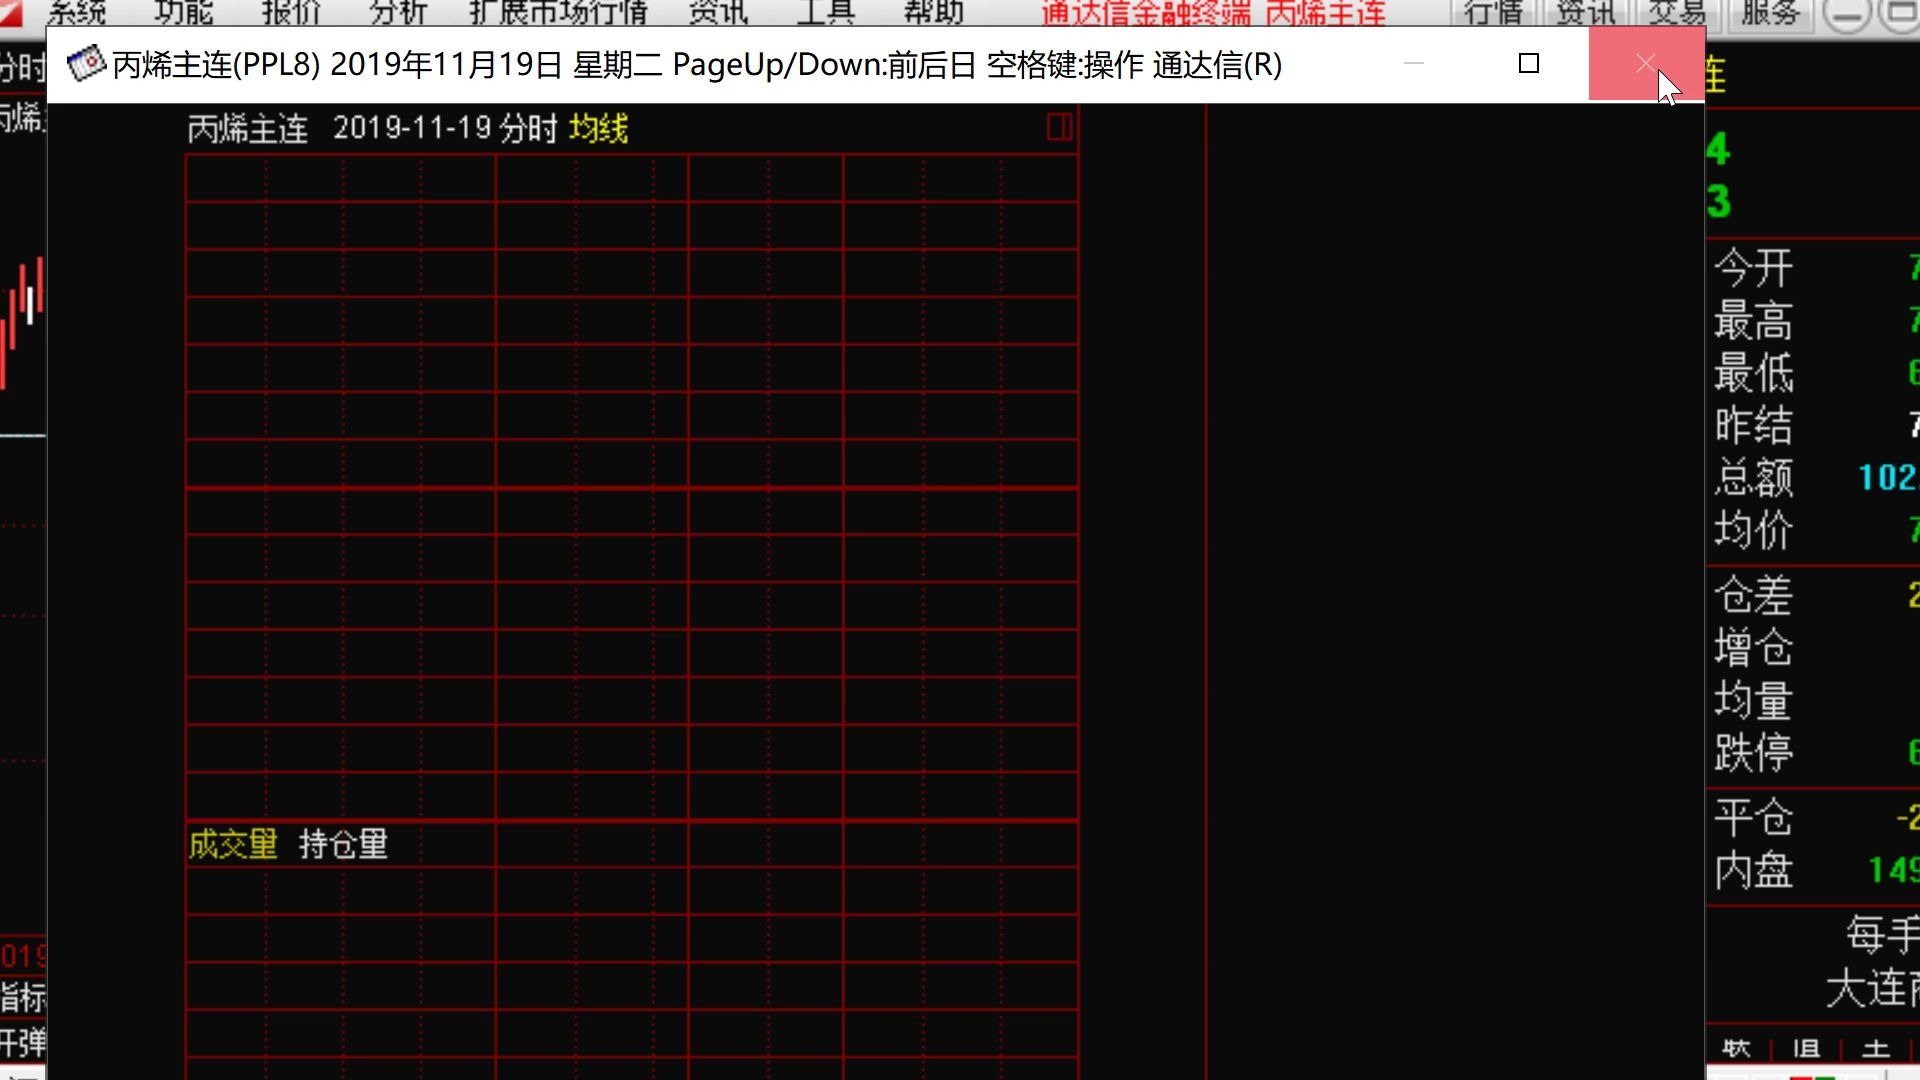
Task: Expand the 分析 menu
Action: click(398, 11)
